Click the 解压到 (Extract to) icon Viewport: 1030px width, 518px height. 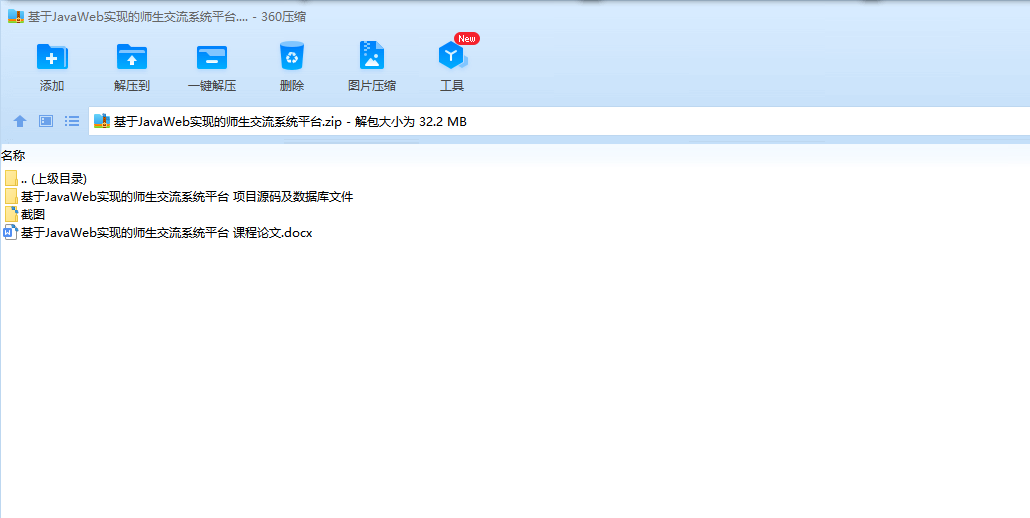click(132, 57)
